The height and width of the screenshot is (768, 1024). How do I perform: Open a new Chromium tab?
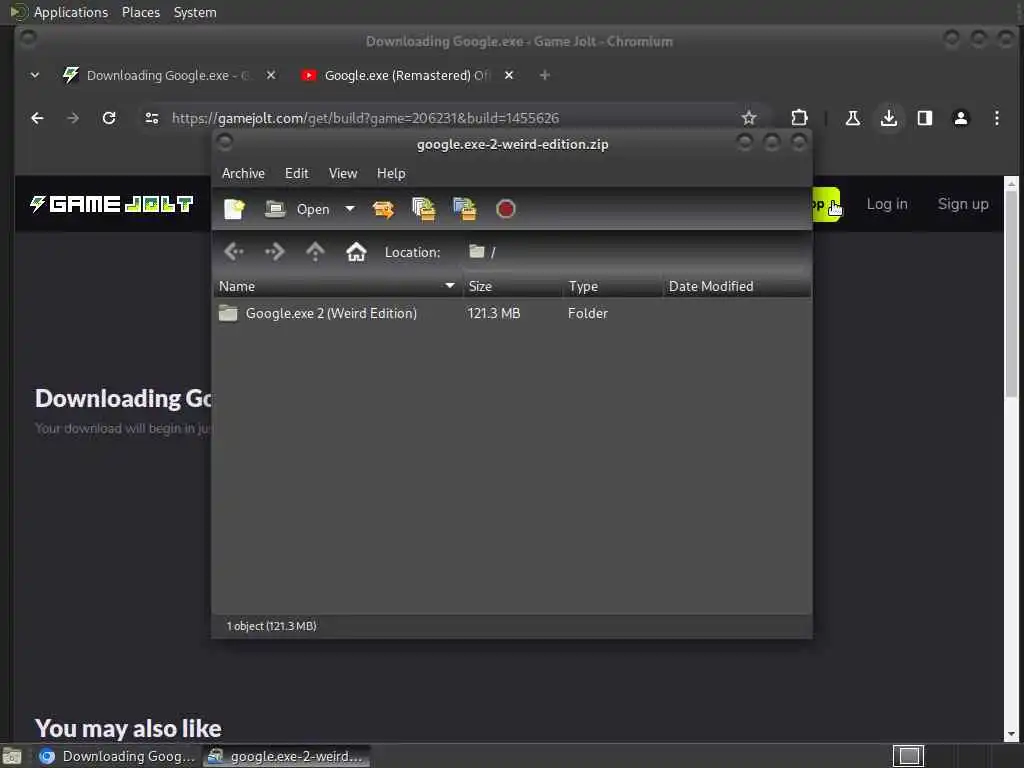[x=544, y=75]
